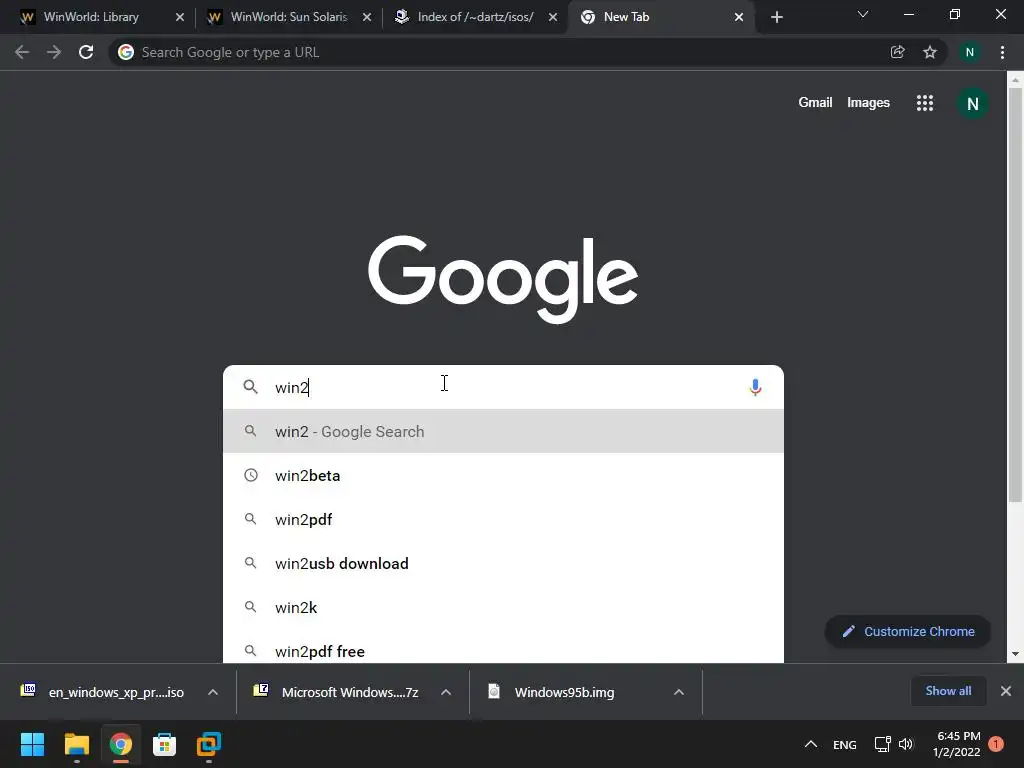The width and height of the screenshot is (1024, 768).
Task: Click the scrollbar down arrow
Action: point(1015,654)
